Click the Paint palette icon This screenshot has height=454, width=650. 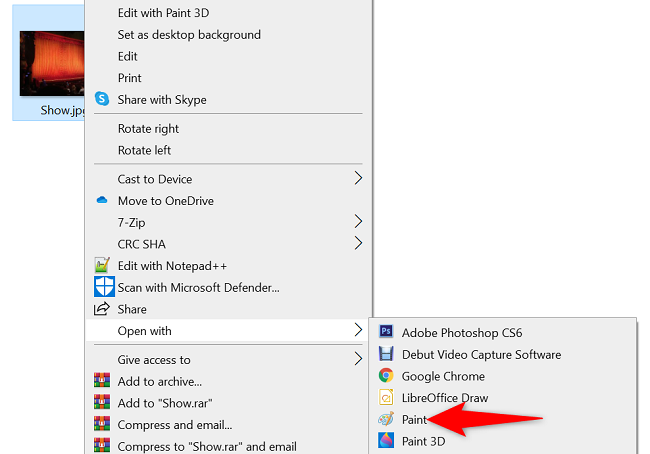[x=386, y=419]
